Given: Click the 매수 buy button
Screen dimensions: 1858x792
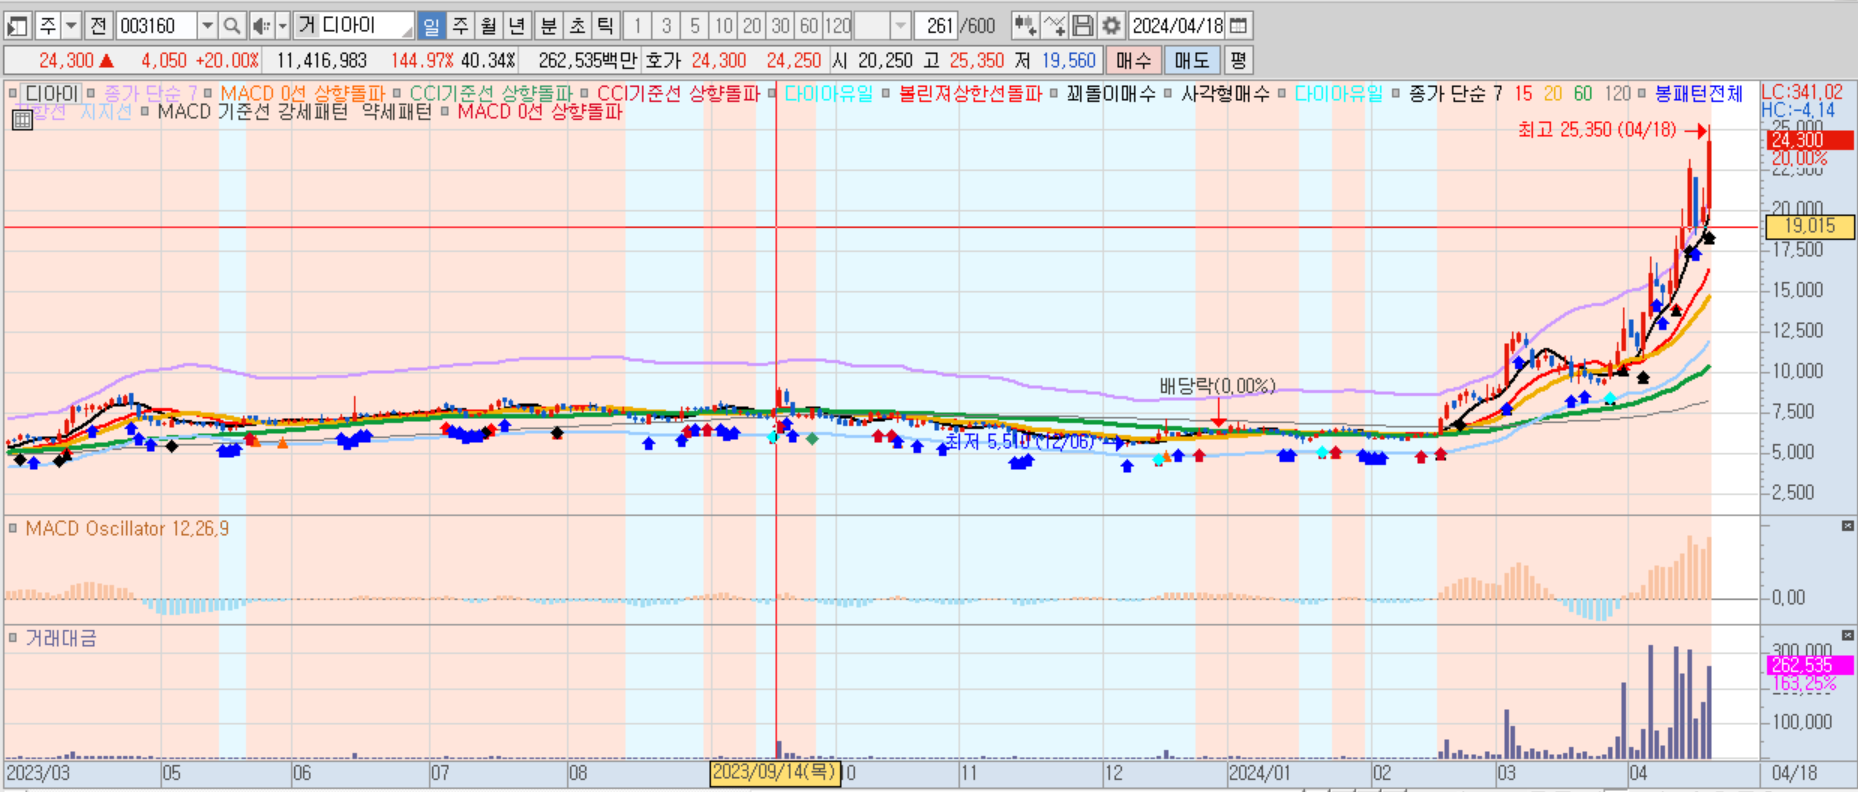Looking at the screenshot, I should 1133,61.
